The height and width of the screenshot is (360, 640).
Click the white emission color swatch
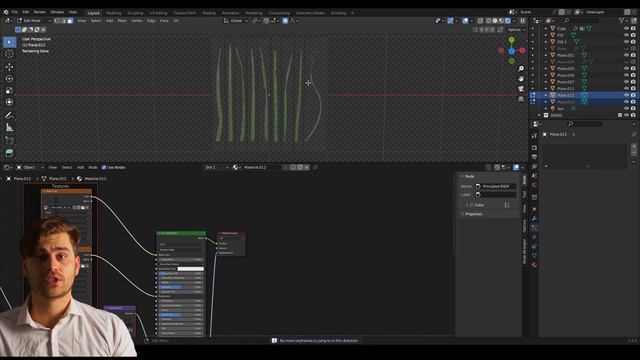[x=190, y=269]
